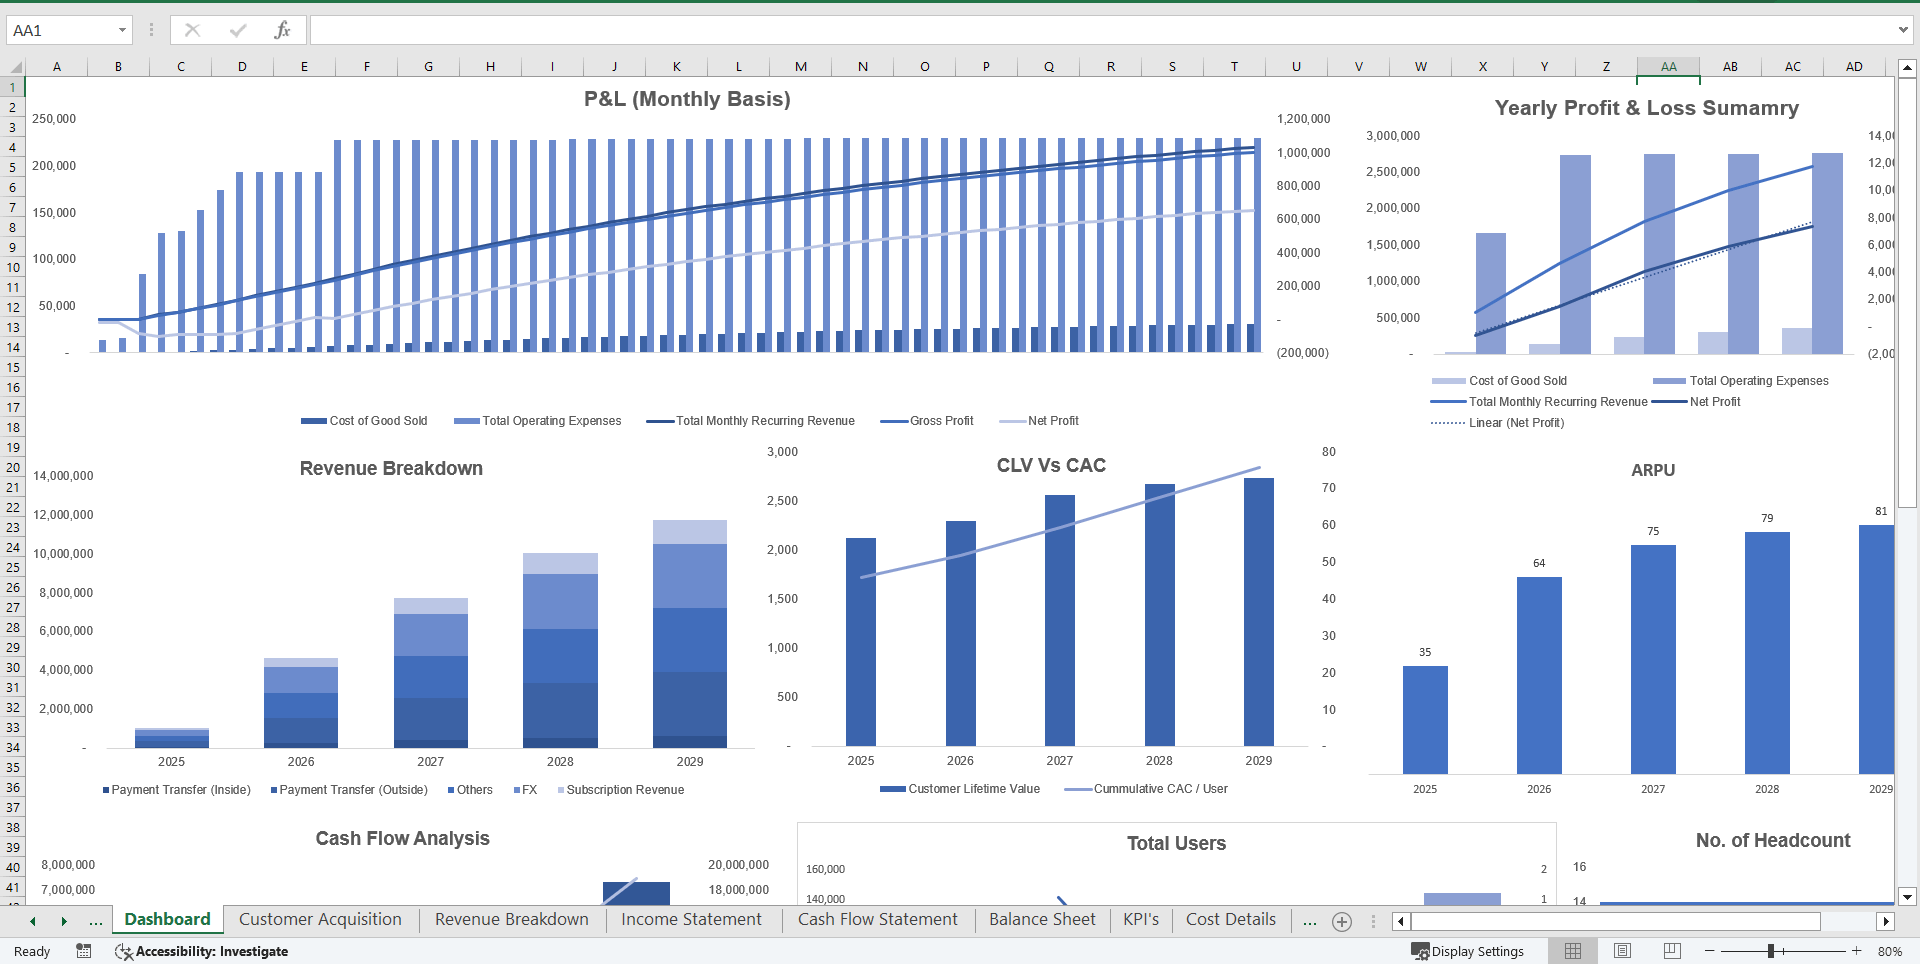Open the Income Statement sheet tab
The width and height of the screenshot is (1920, 966).
coord(691,919)
